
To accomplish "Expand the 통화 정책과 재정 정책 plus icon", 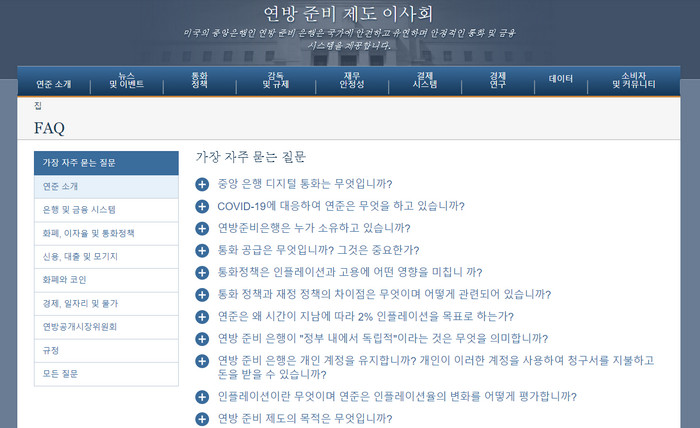I will 202,295.
